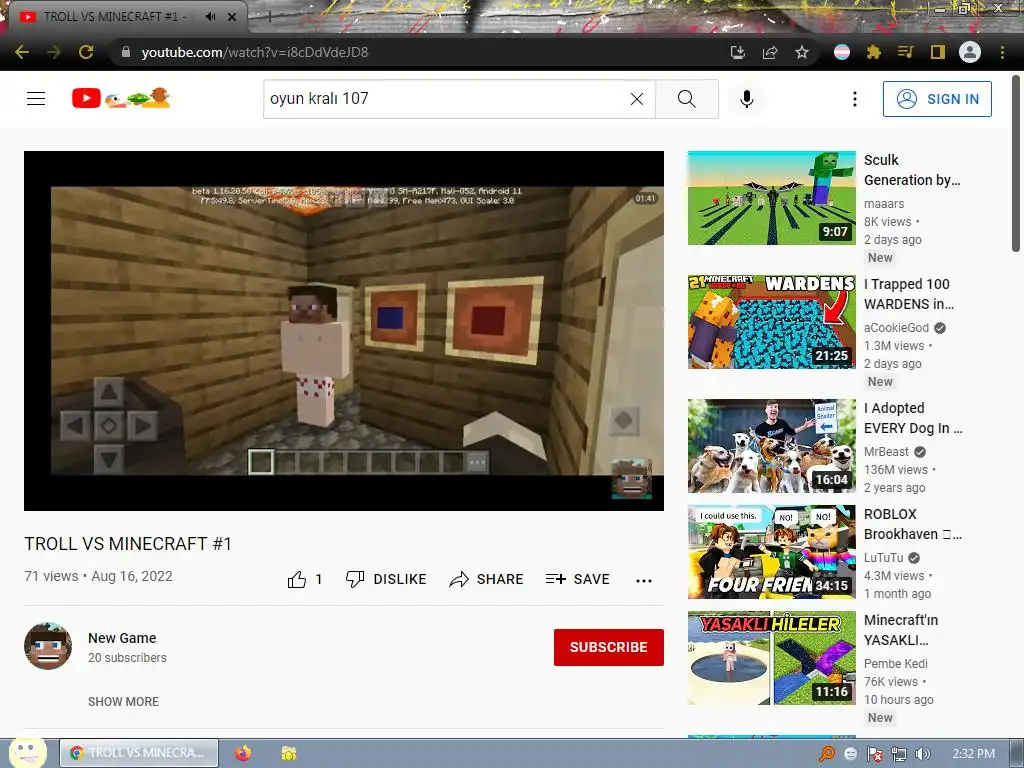Switch to Chrome task in taskbar

[138, 753]
